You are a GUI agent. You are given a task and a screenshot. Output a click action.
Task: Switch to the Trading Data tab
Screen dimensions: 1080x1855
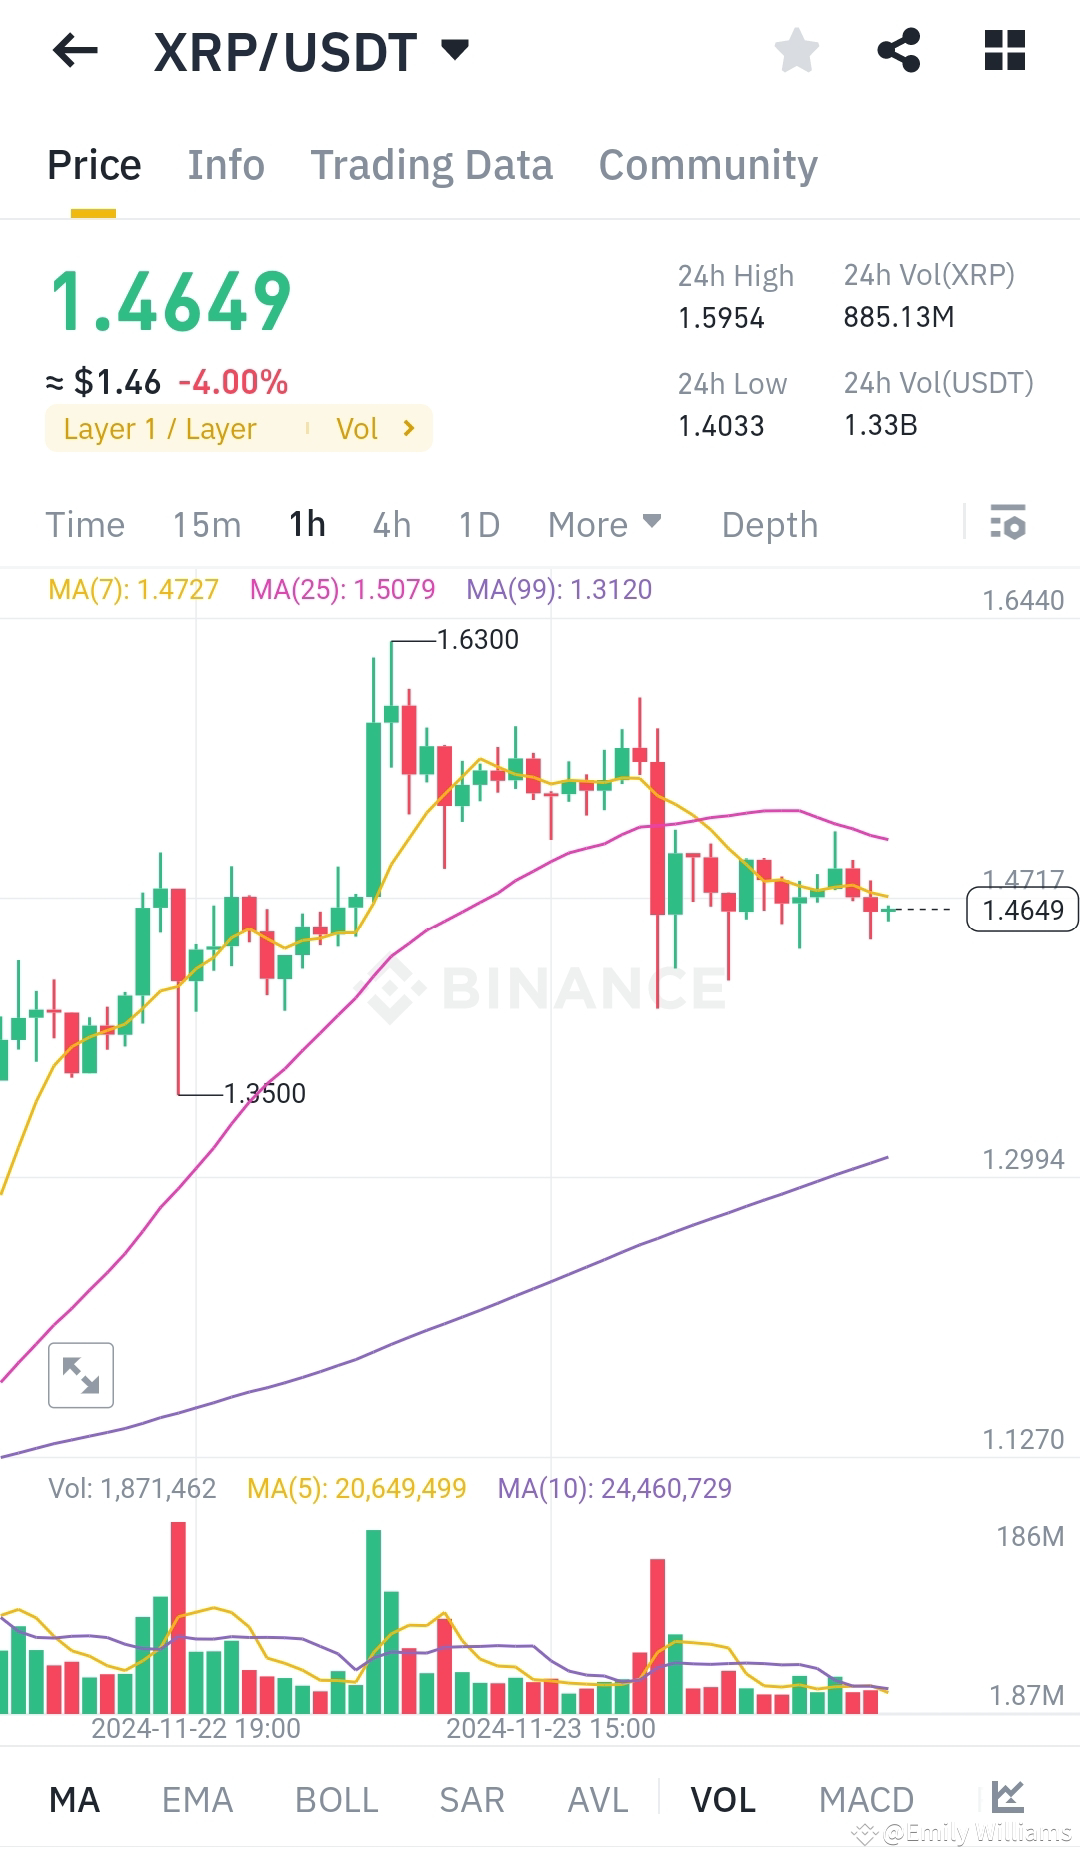432,163
